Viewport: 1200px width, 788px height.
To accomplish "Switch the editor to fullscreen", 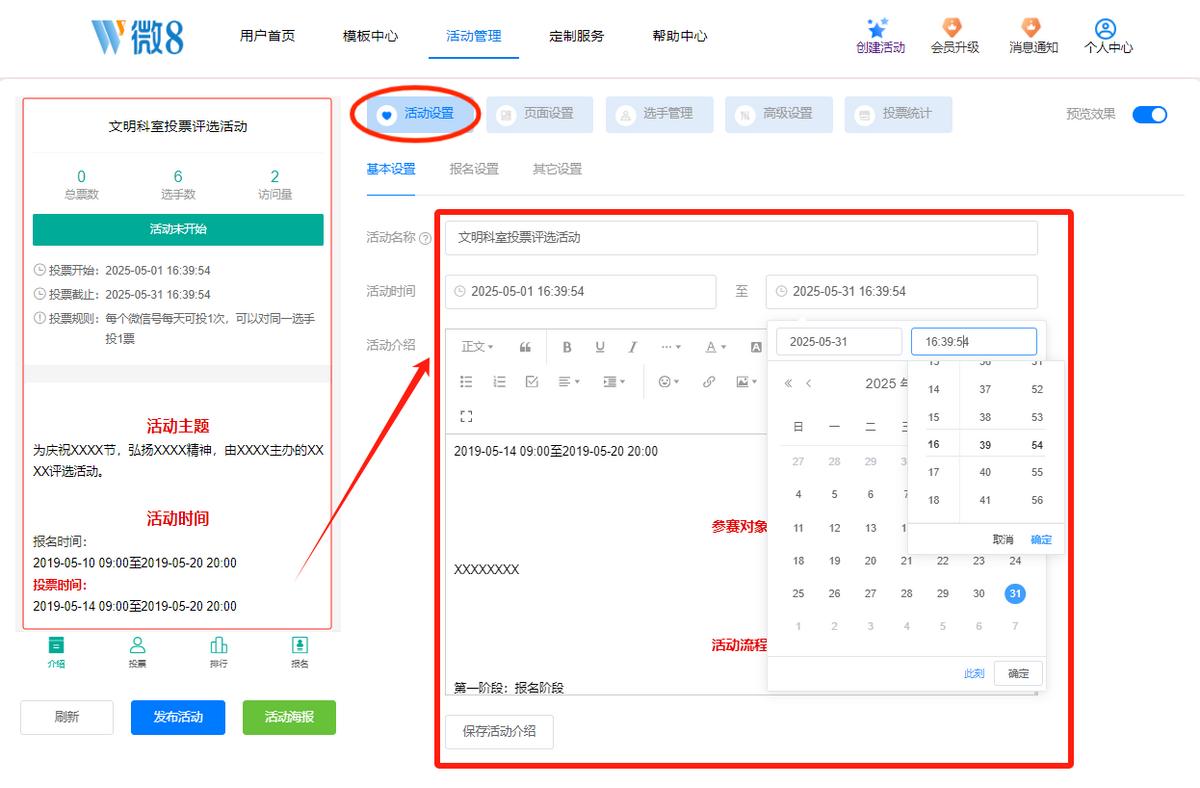I will point(466,415).
